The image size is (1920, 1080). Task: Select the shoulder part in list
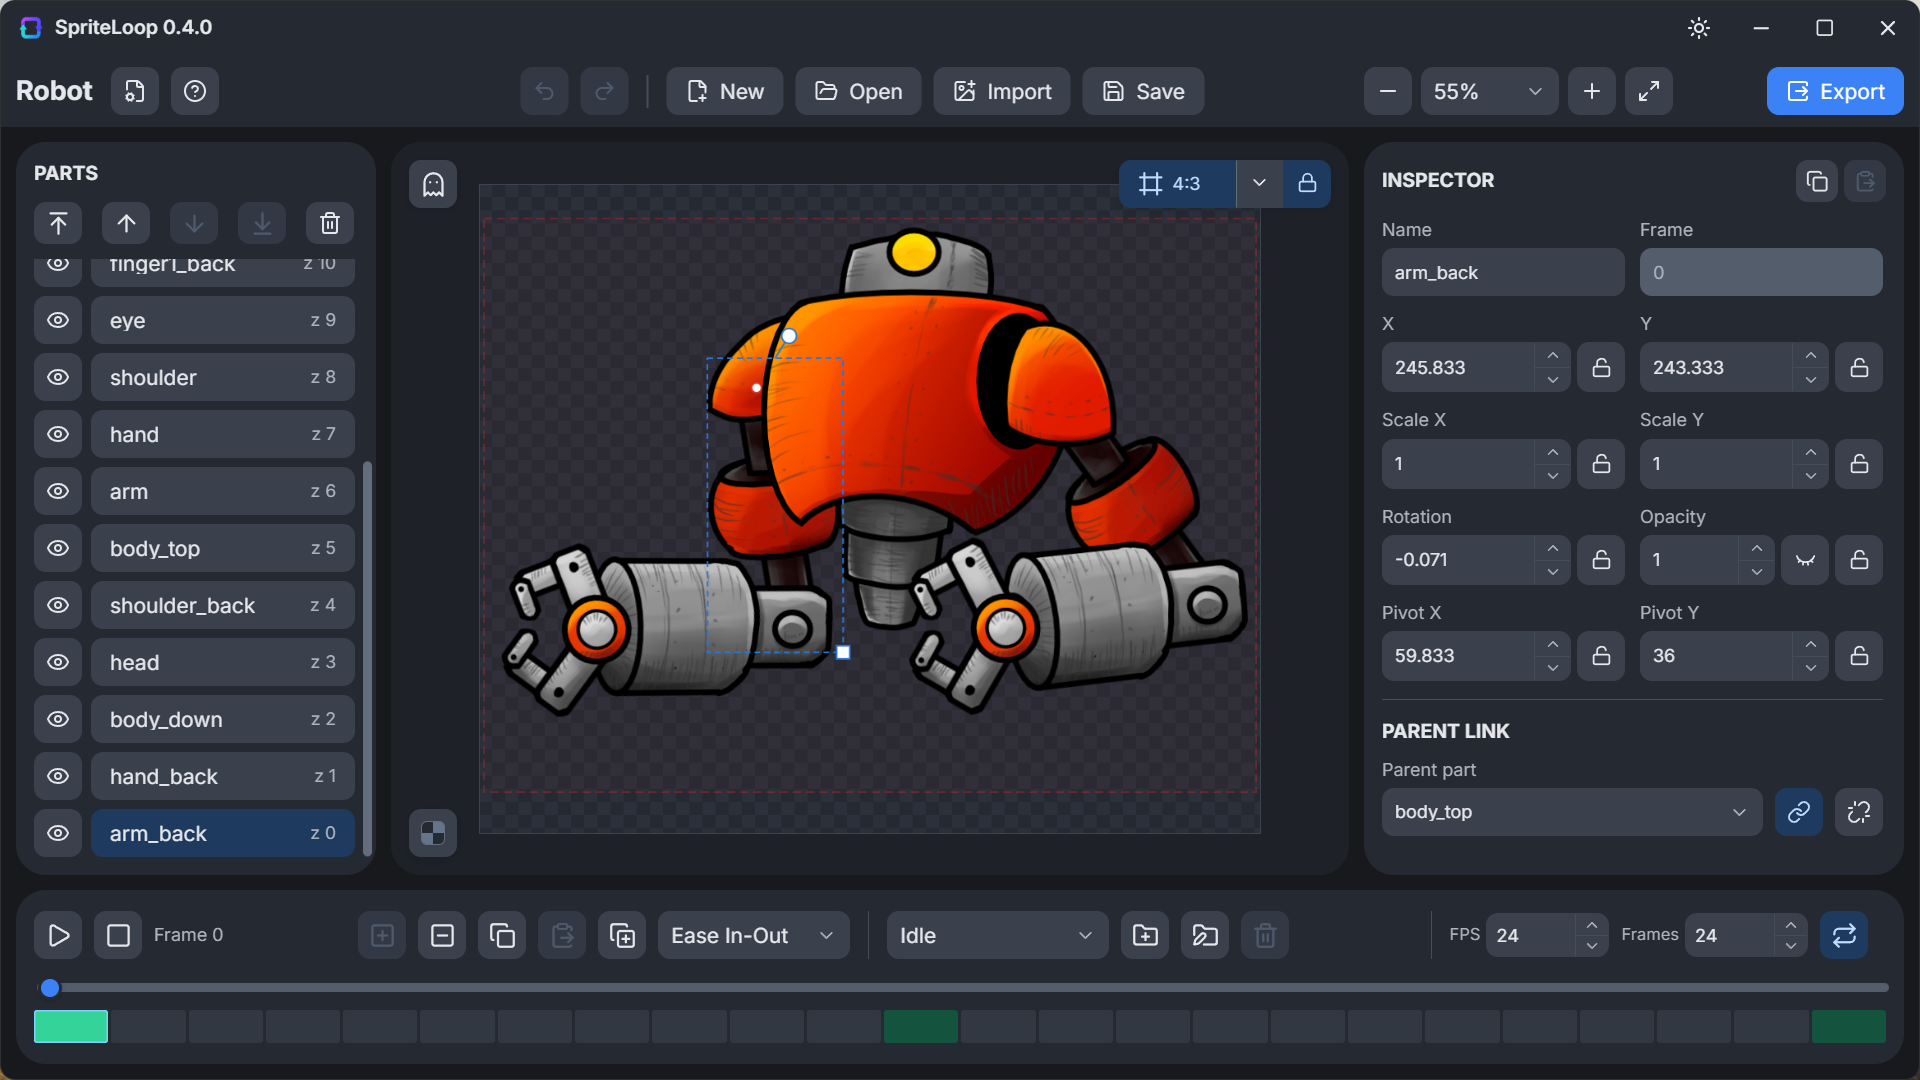tap(223, 377)
